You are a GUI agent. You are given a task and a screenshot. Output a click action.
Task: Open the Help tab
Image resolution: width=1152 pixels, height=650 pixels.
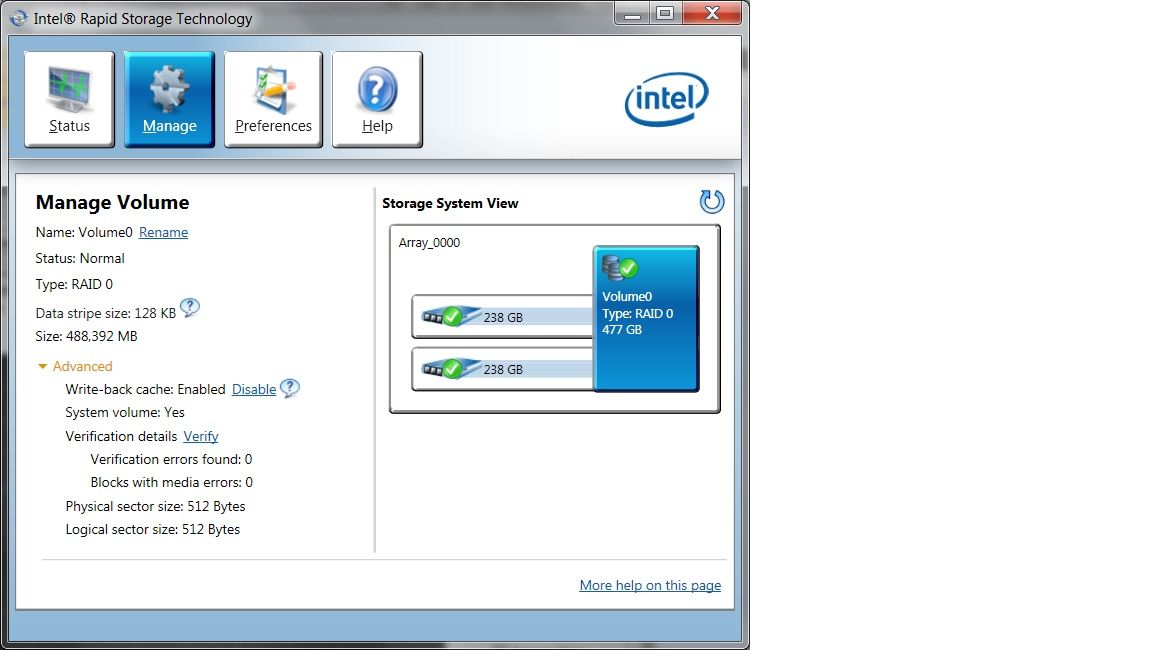point(377,99)
